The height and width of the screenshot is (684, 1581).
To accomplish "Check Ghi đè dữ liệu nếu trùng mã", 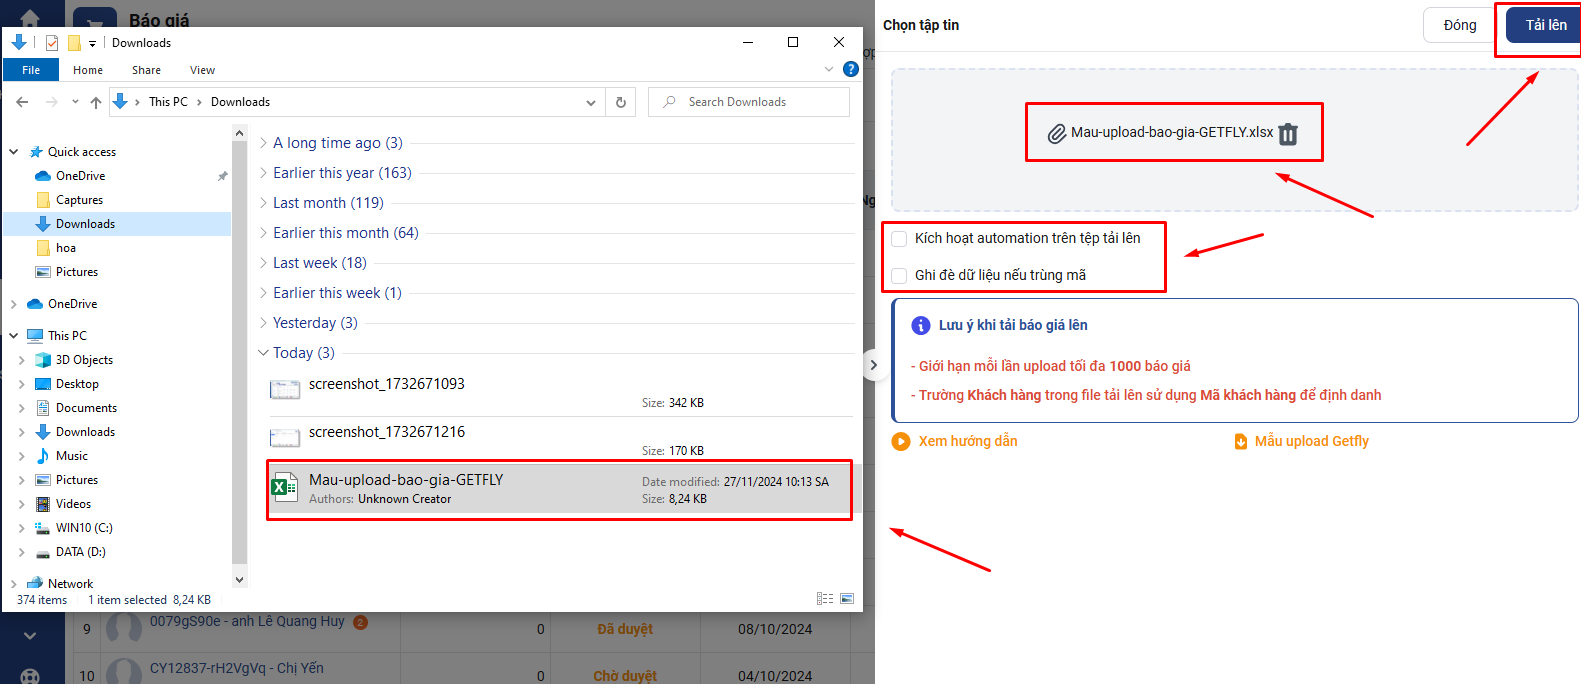I will click(900, 276).
